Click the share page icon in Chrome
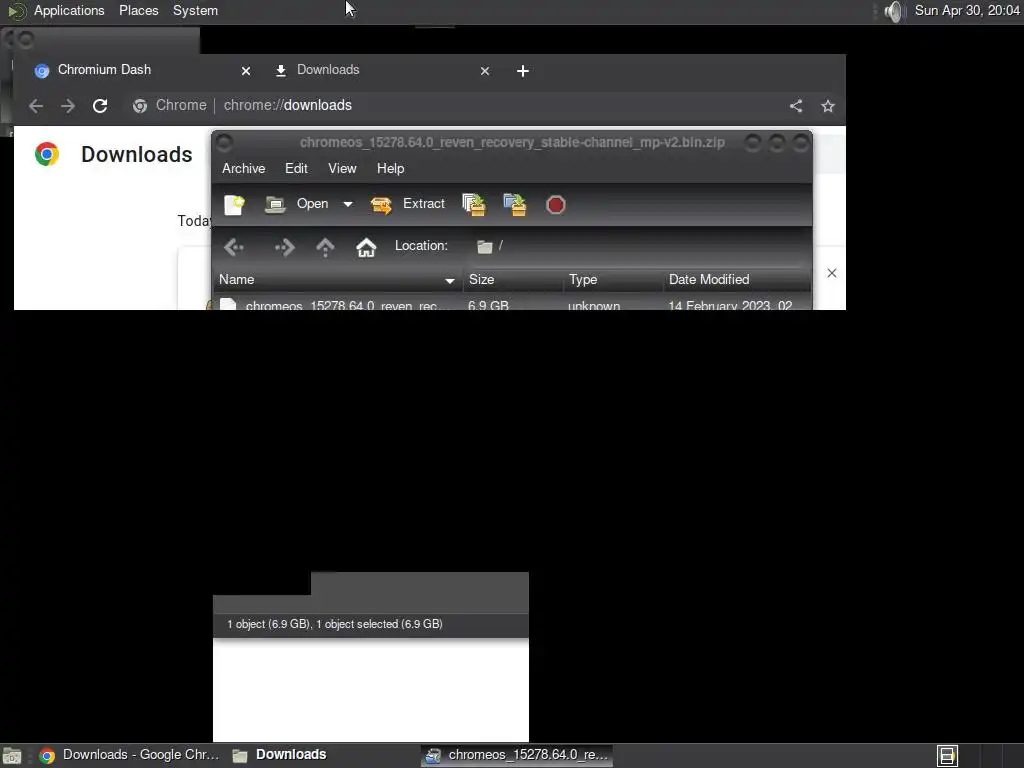The image size is (1024, 768). 795,106
